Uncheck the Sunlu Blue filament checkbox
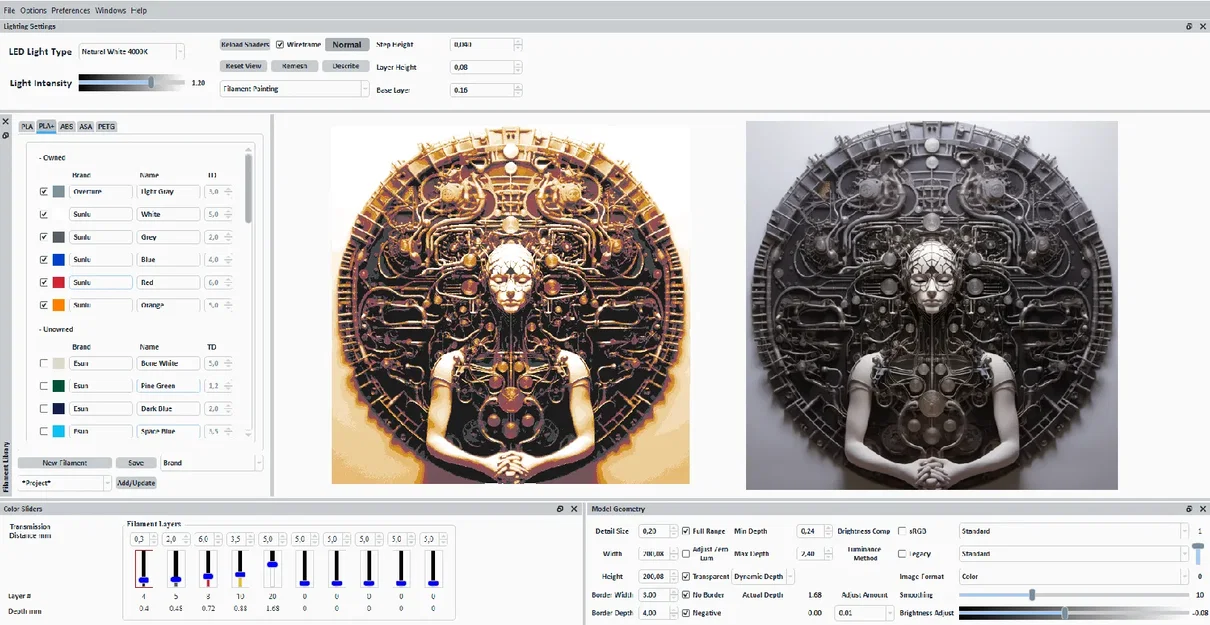The width and height of the screenshot is (1210, 625). point(43,260)
